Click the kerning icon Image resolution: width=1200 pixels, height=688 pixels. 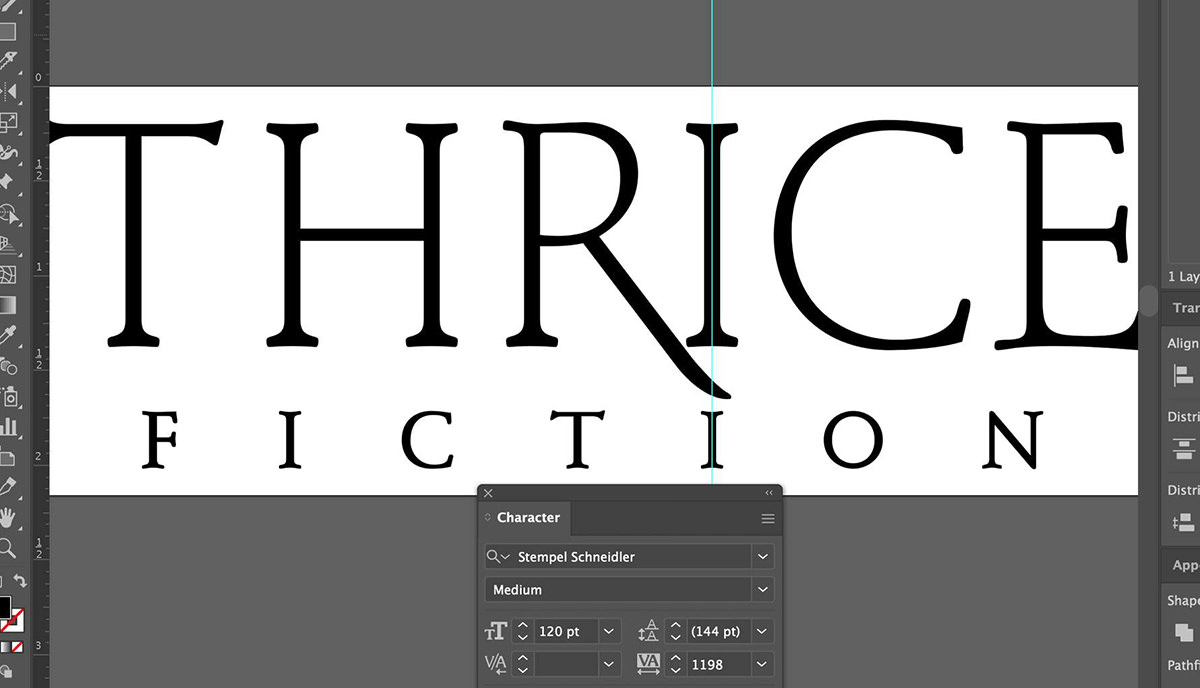(496, 664)
